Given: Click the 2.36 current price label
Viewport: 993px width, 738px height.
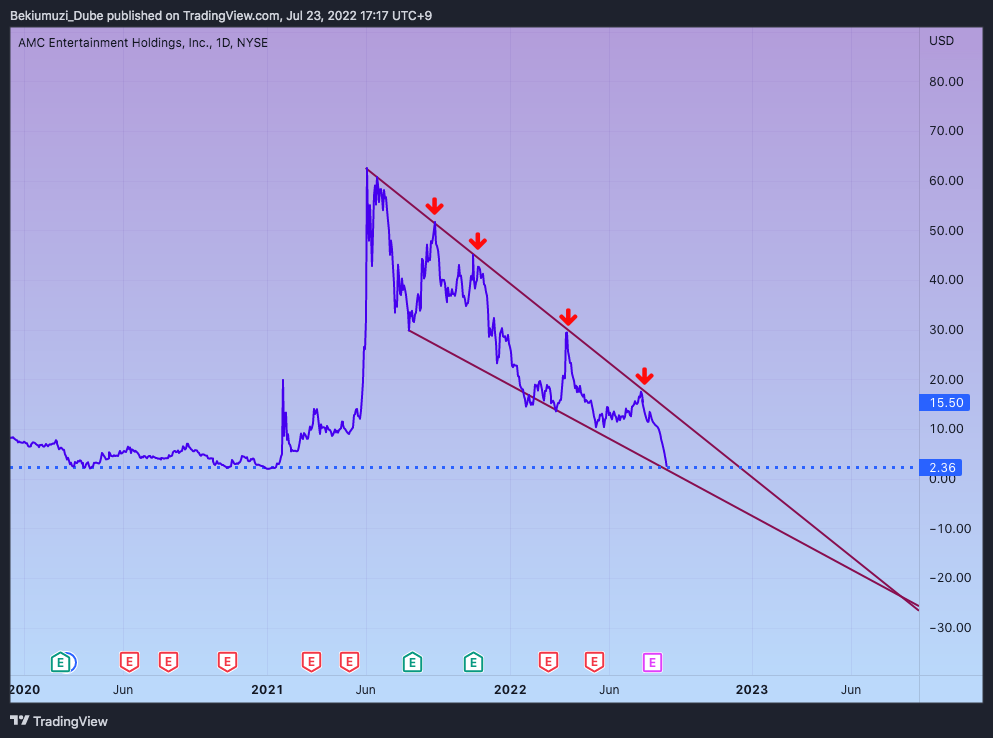Looking at the screenshot, I should (x=941, y=468).
